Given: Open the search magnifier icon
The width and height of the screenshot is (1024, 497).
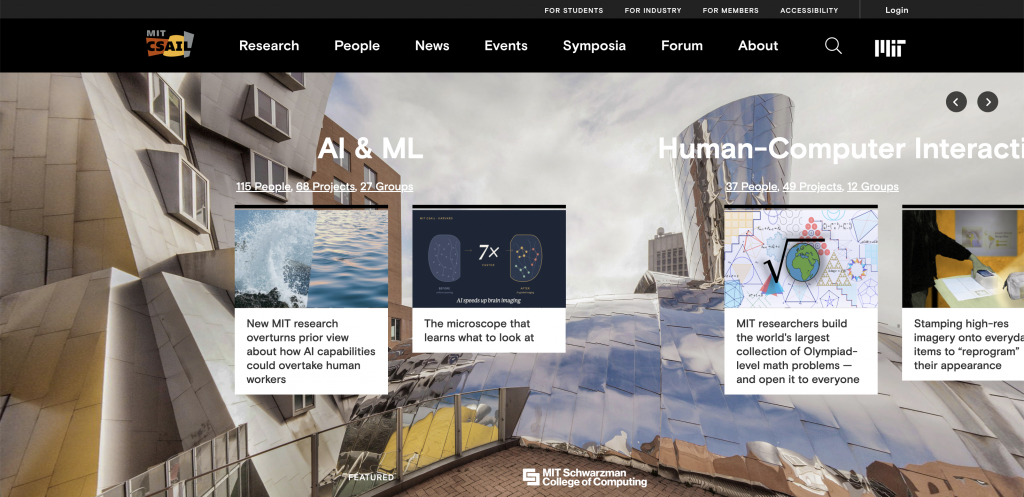Looking at the screenshot, I should point(833,46).
